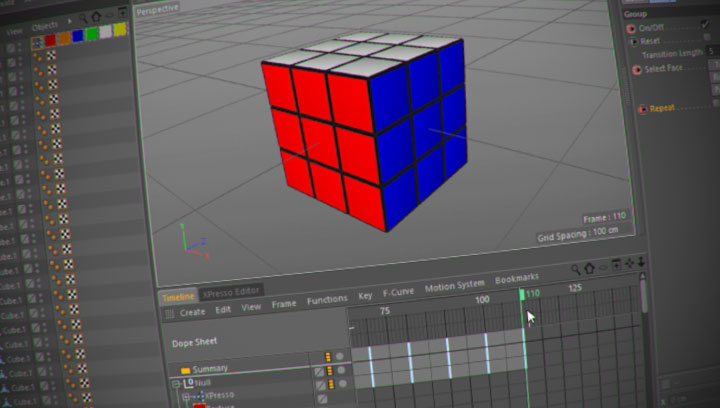Open the Key menu
This screenshot has width=720, height=408.
[x=365, y=296]
